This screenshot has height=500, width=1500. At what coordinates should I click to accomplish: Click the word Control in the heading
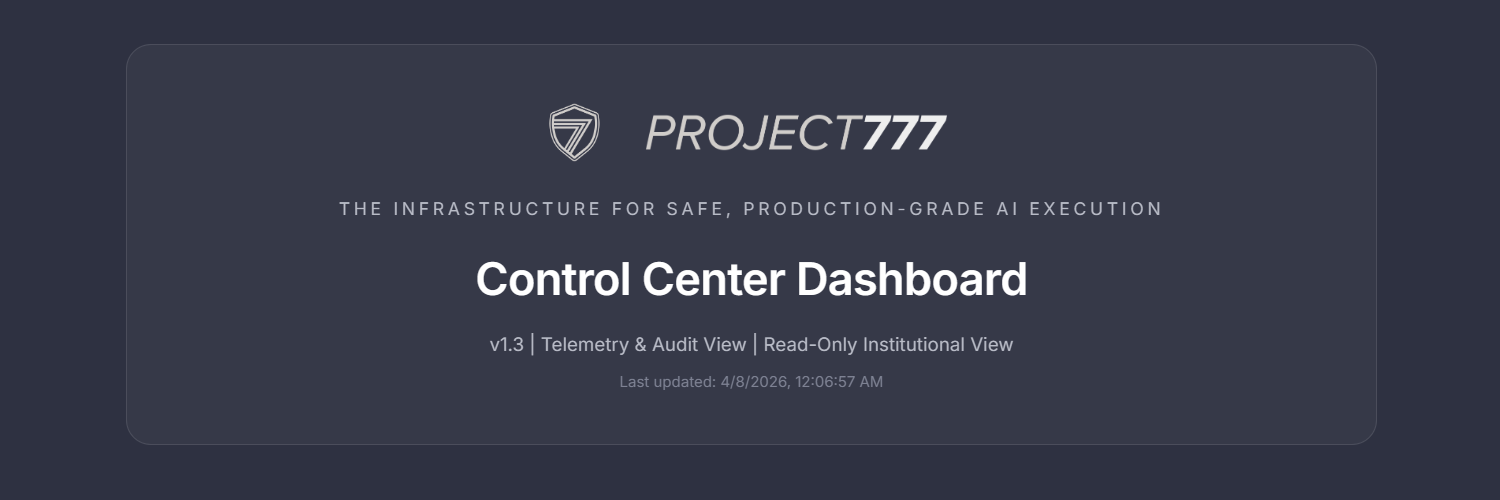tap(552, 279)
